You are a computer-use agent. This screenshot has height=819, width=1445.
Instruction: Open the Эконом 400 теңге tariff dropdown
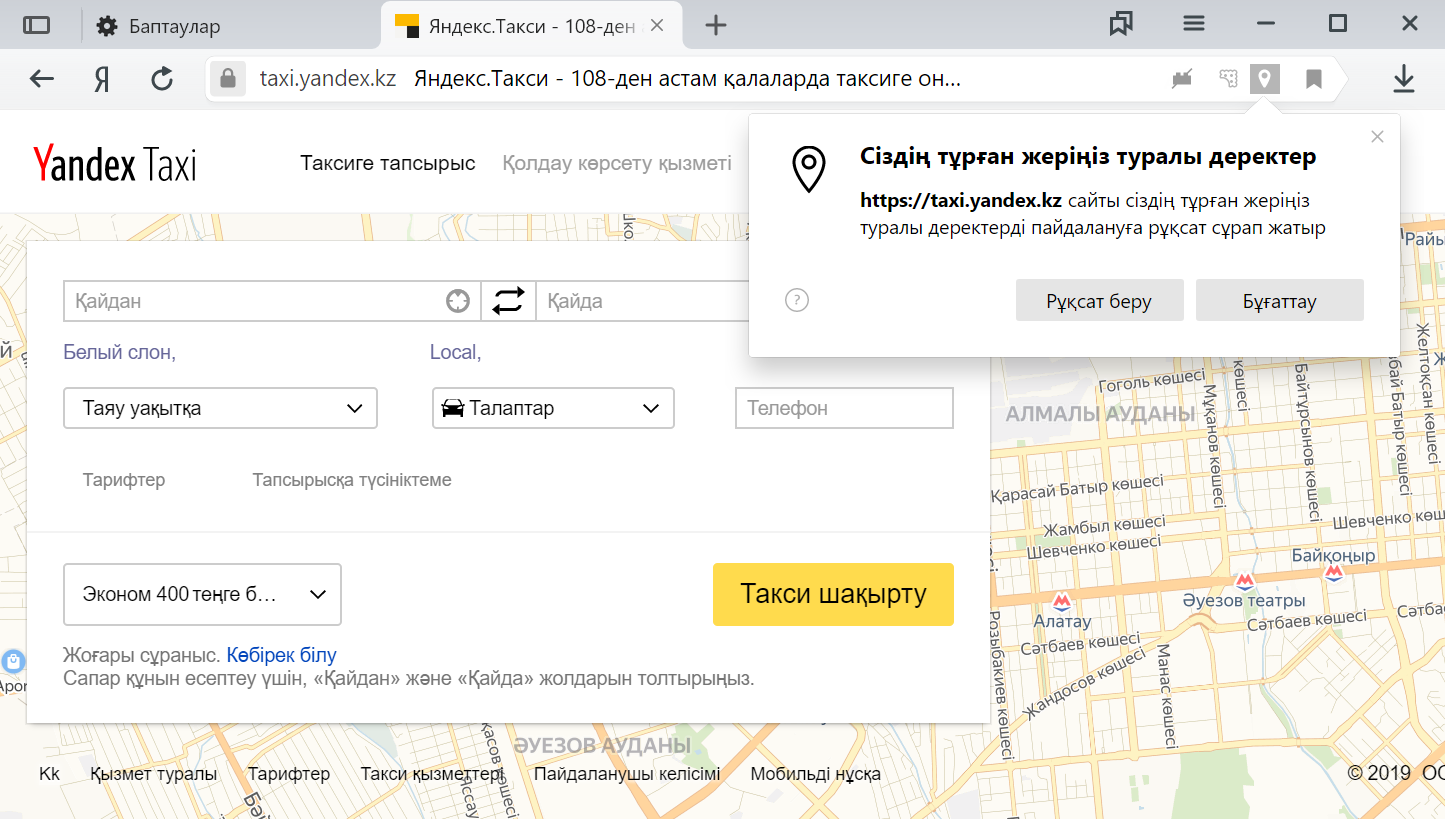[x=202, y=594]
